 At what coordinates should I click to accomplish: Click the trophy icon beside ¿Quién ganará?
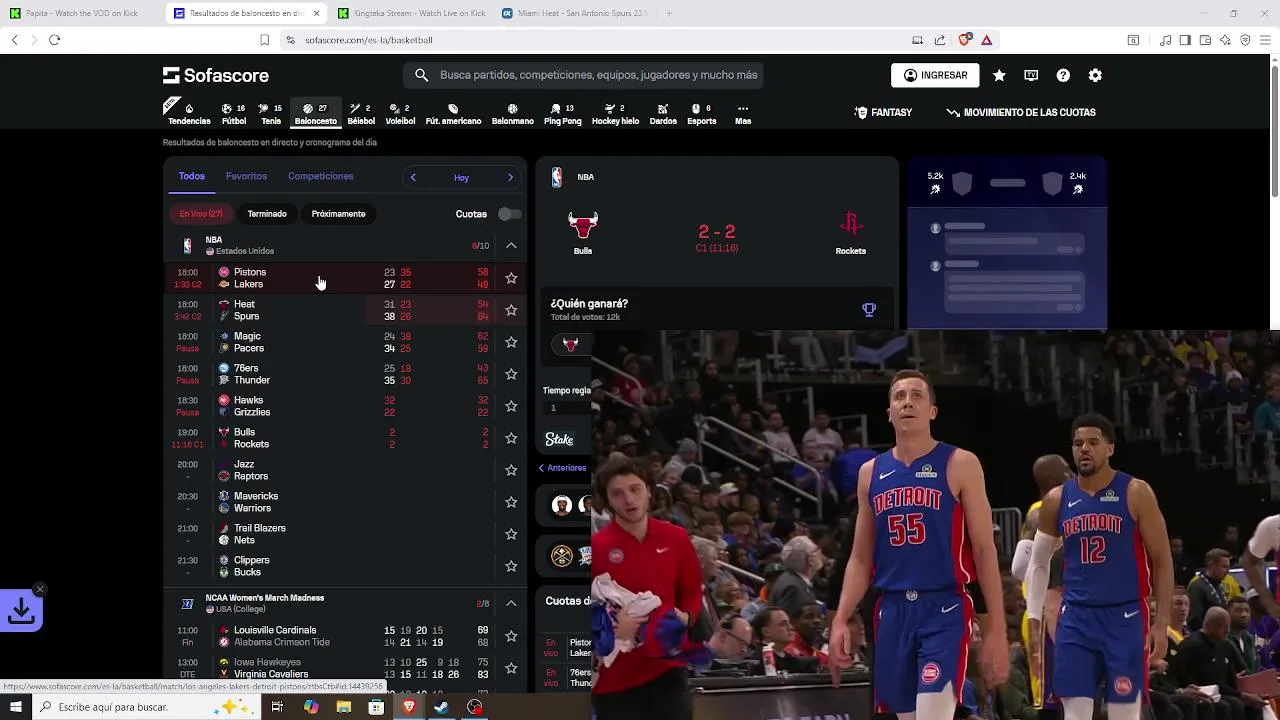869,310
